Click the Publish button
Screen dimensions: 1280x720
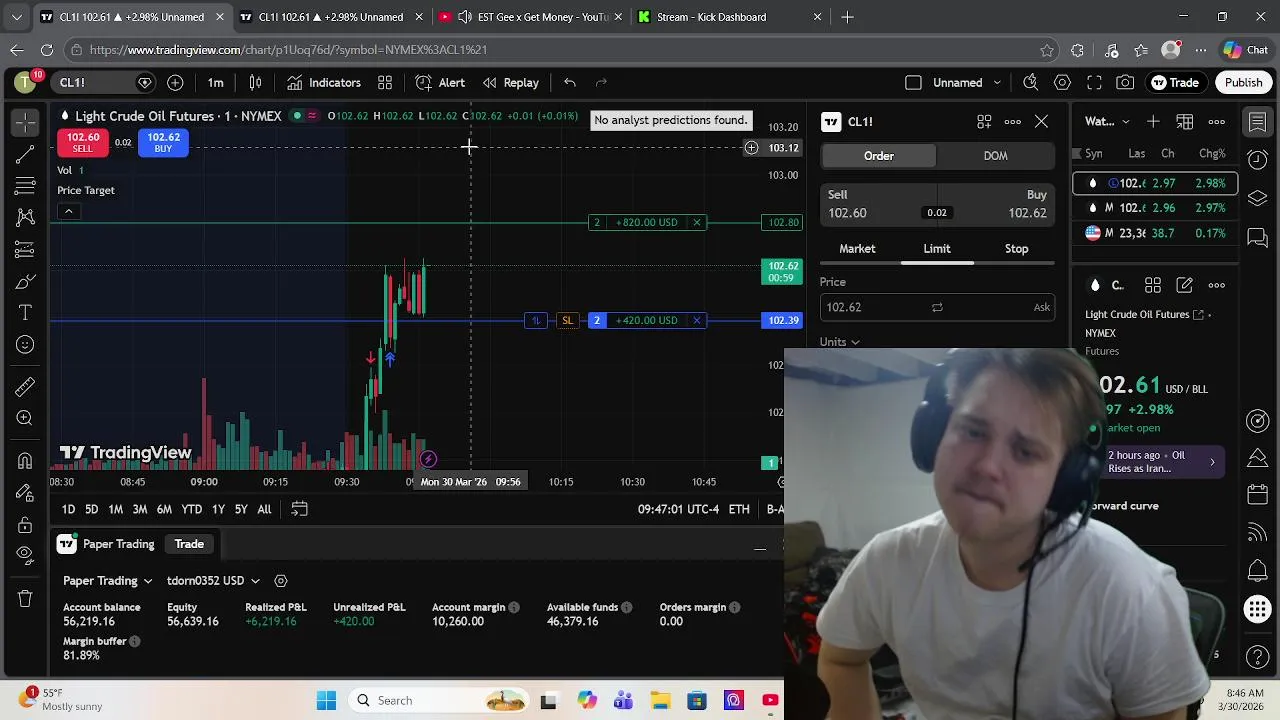coord(1243,83)
